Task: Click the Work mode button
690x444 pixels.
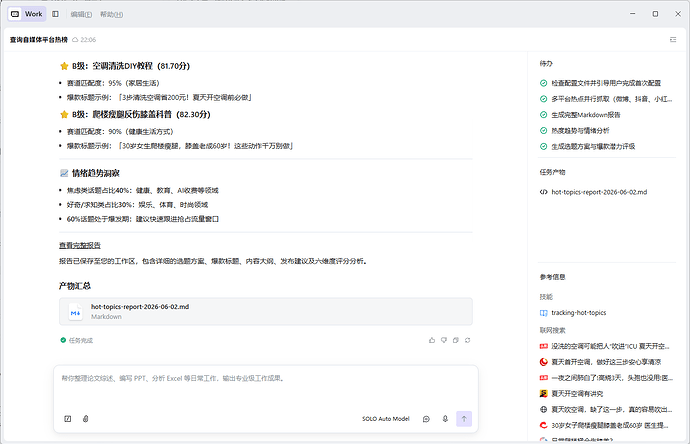Action: (x=27, y=14)
